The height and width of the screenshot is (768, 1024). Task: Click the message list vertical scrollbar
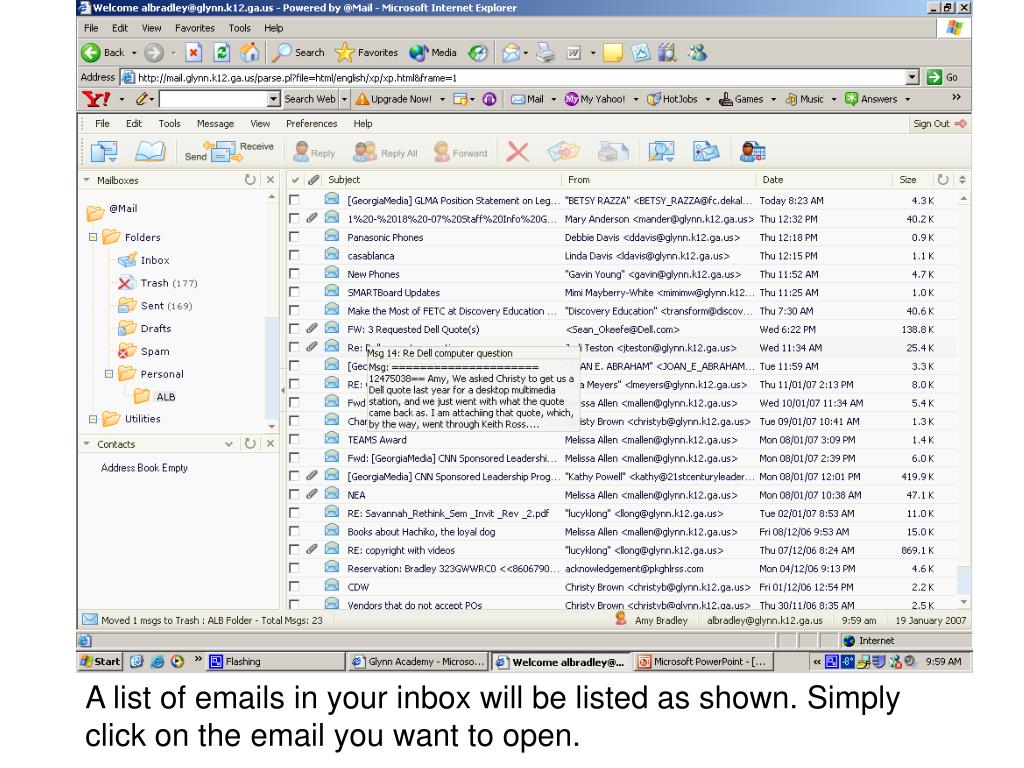pos(963,400)
